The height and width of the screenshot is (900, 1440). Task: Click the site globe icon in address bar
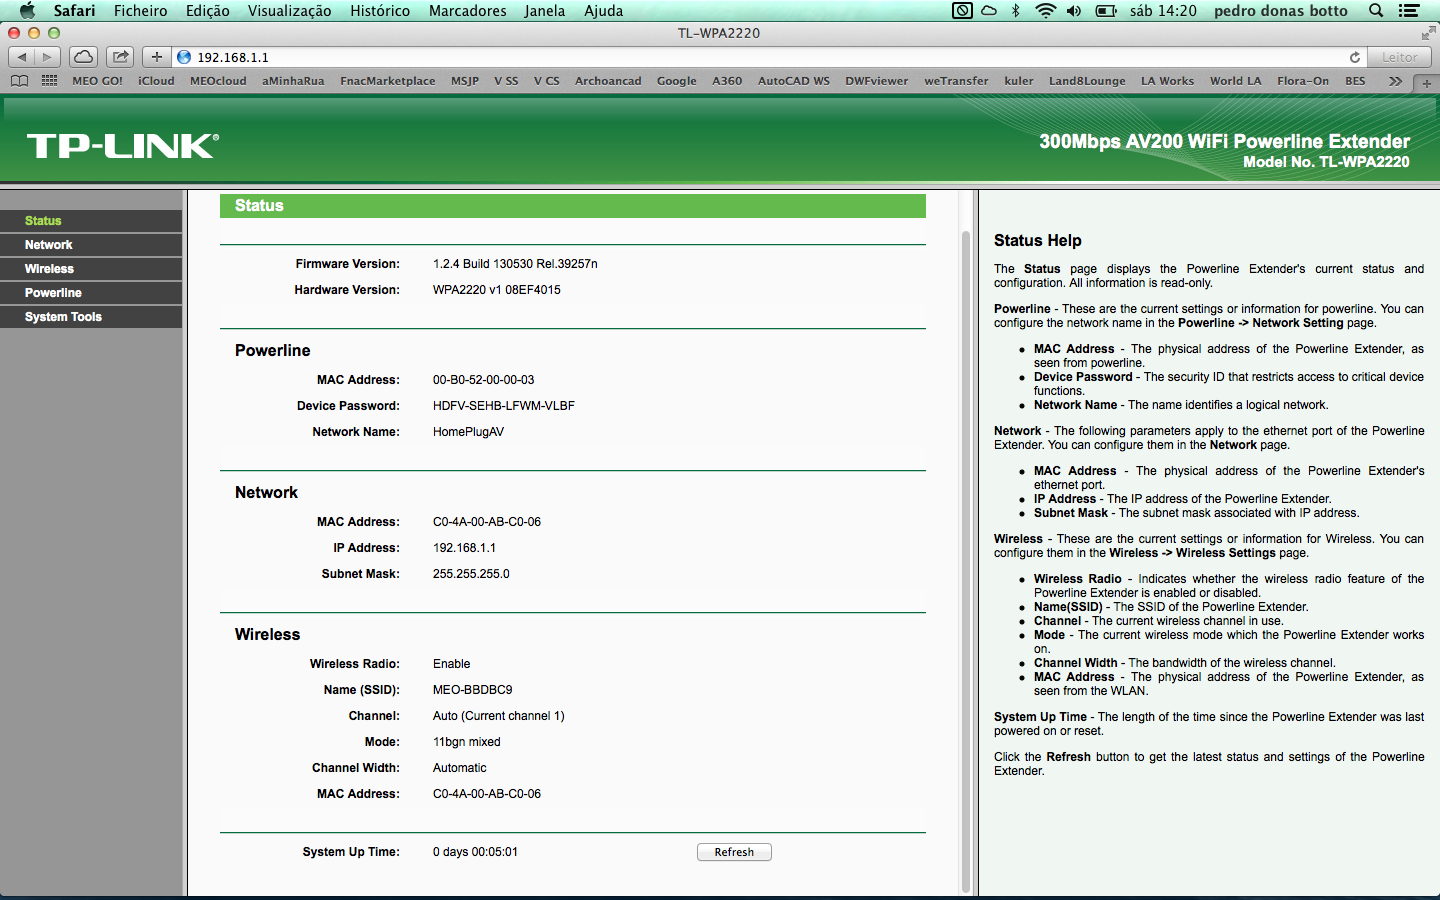click(x=184, y=57)
